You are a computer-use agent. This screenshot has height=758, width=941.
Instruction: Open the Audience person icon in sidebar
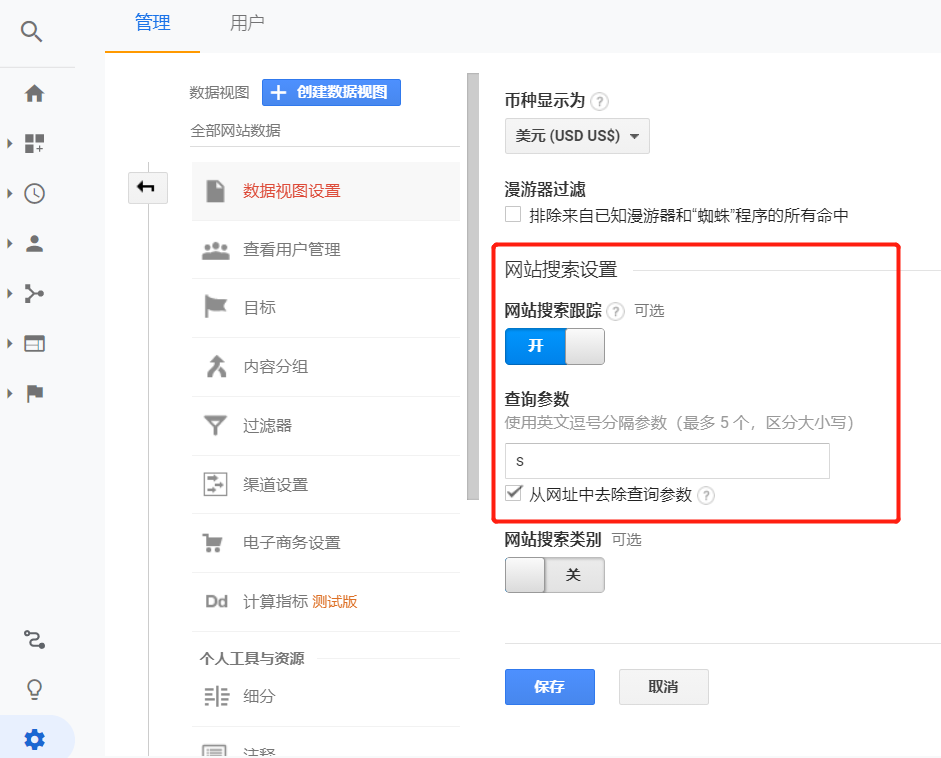tap(34, 243)
